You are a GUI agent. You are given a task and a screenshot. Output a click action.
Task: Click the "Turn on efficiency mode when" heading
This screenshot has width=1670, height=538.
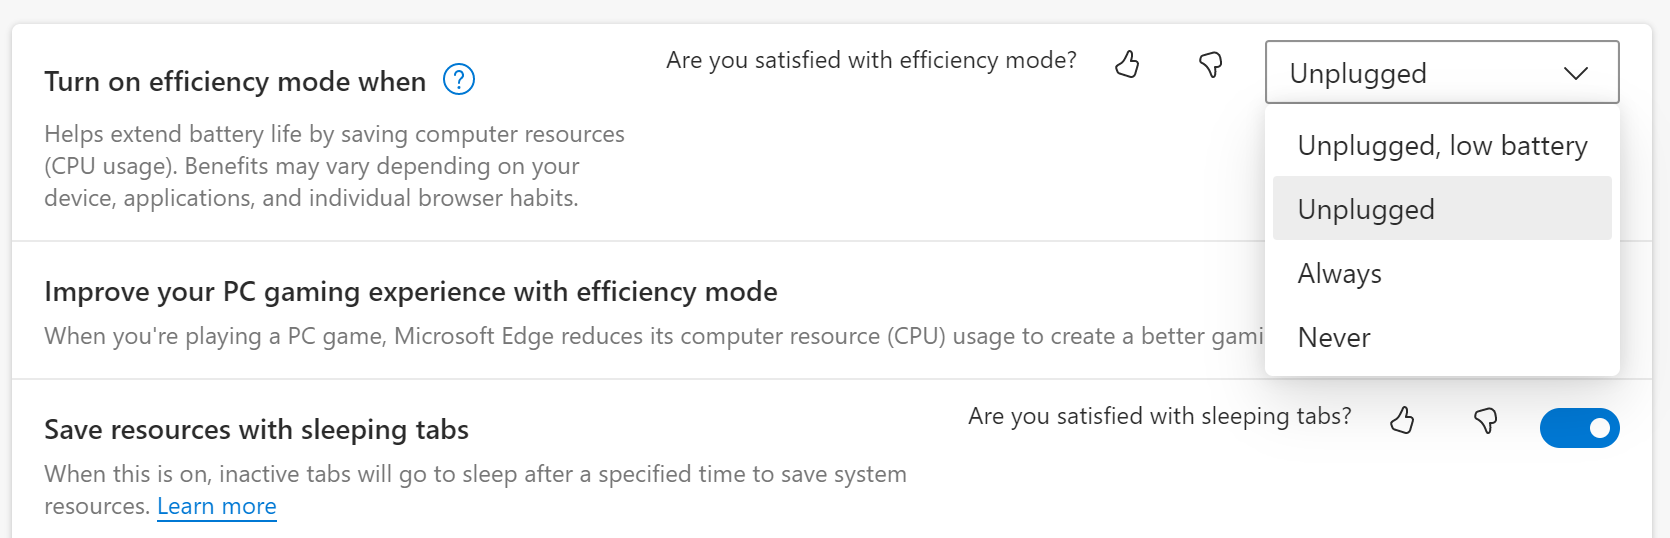tap(235, 81)
